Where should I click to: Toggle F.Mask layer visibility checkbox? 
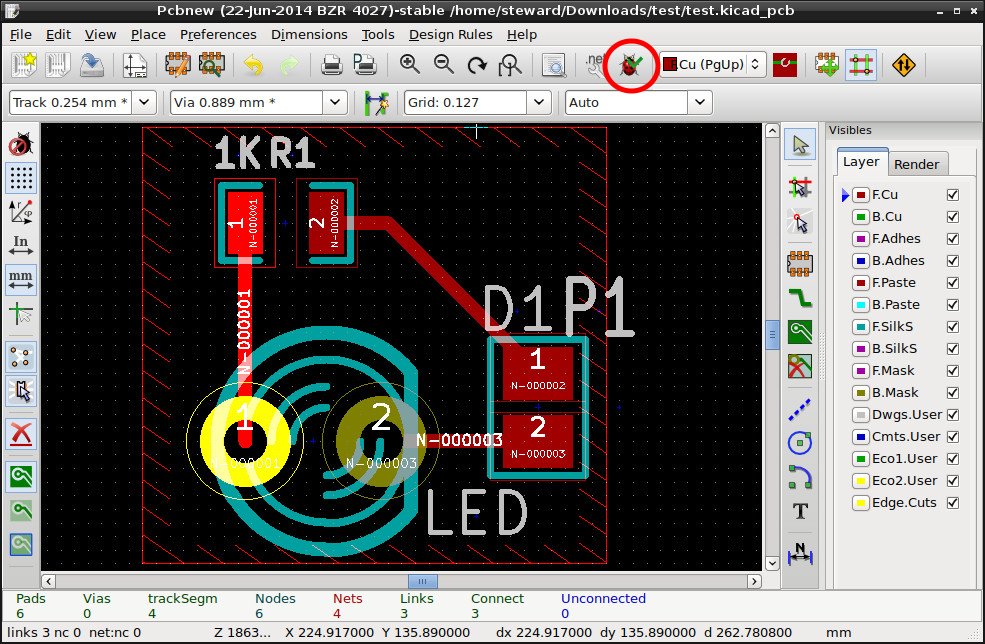[952, 371]
